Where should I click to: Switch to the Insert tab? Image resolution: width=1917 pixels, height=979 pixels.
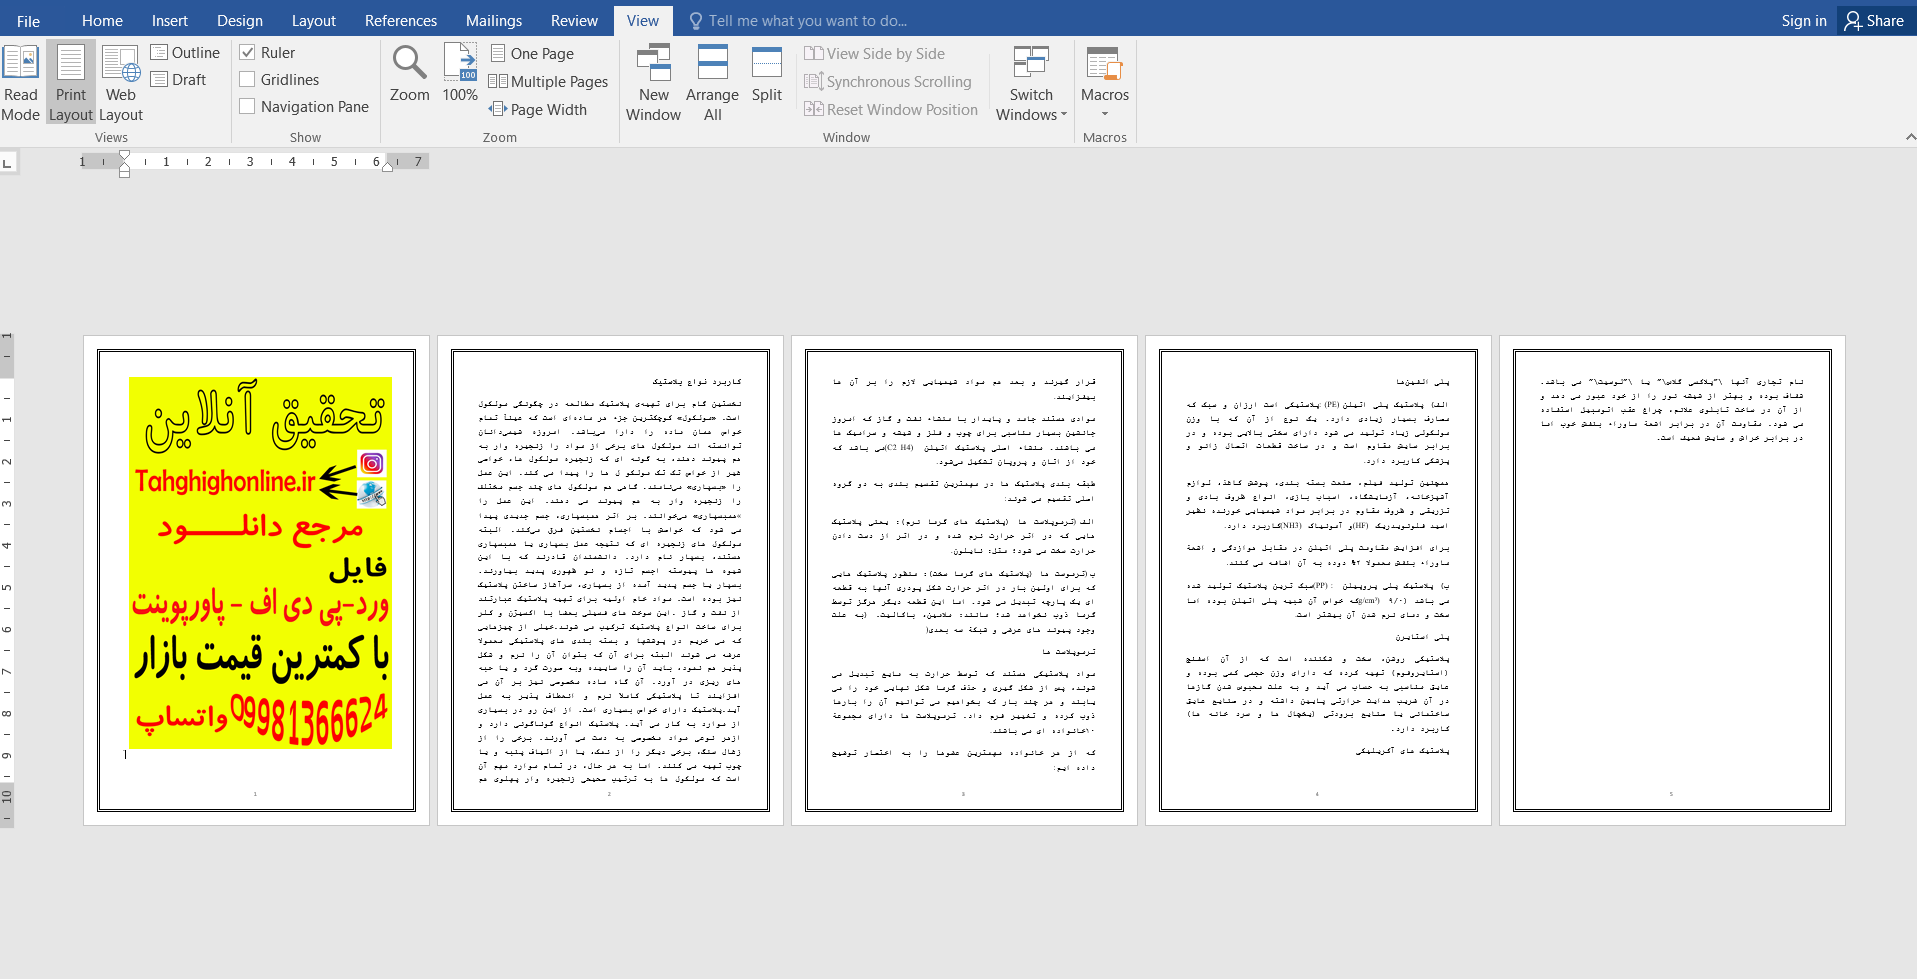click(170, 21)
